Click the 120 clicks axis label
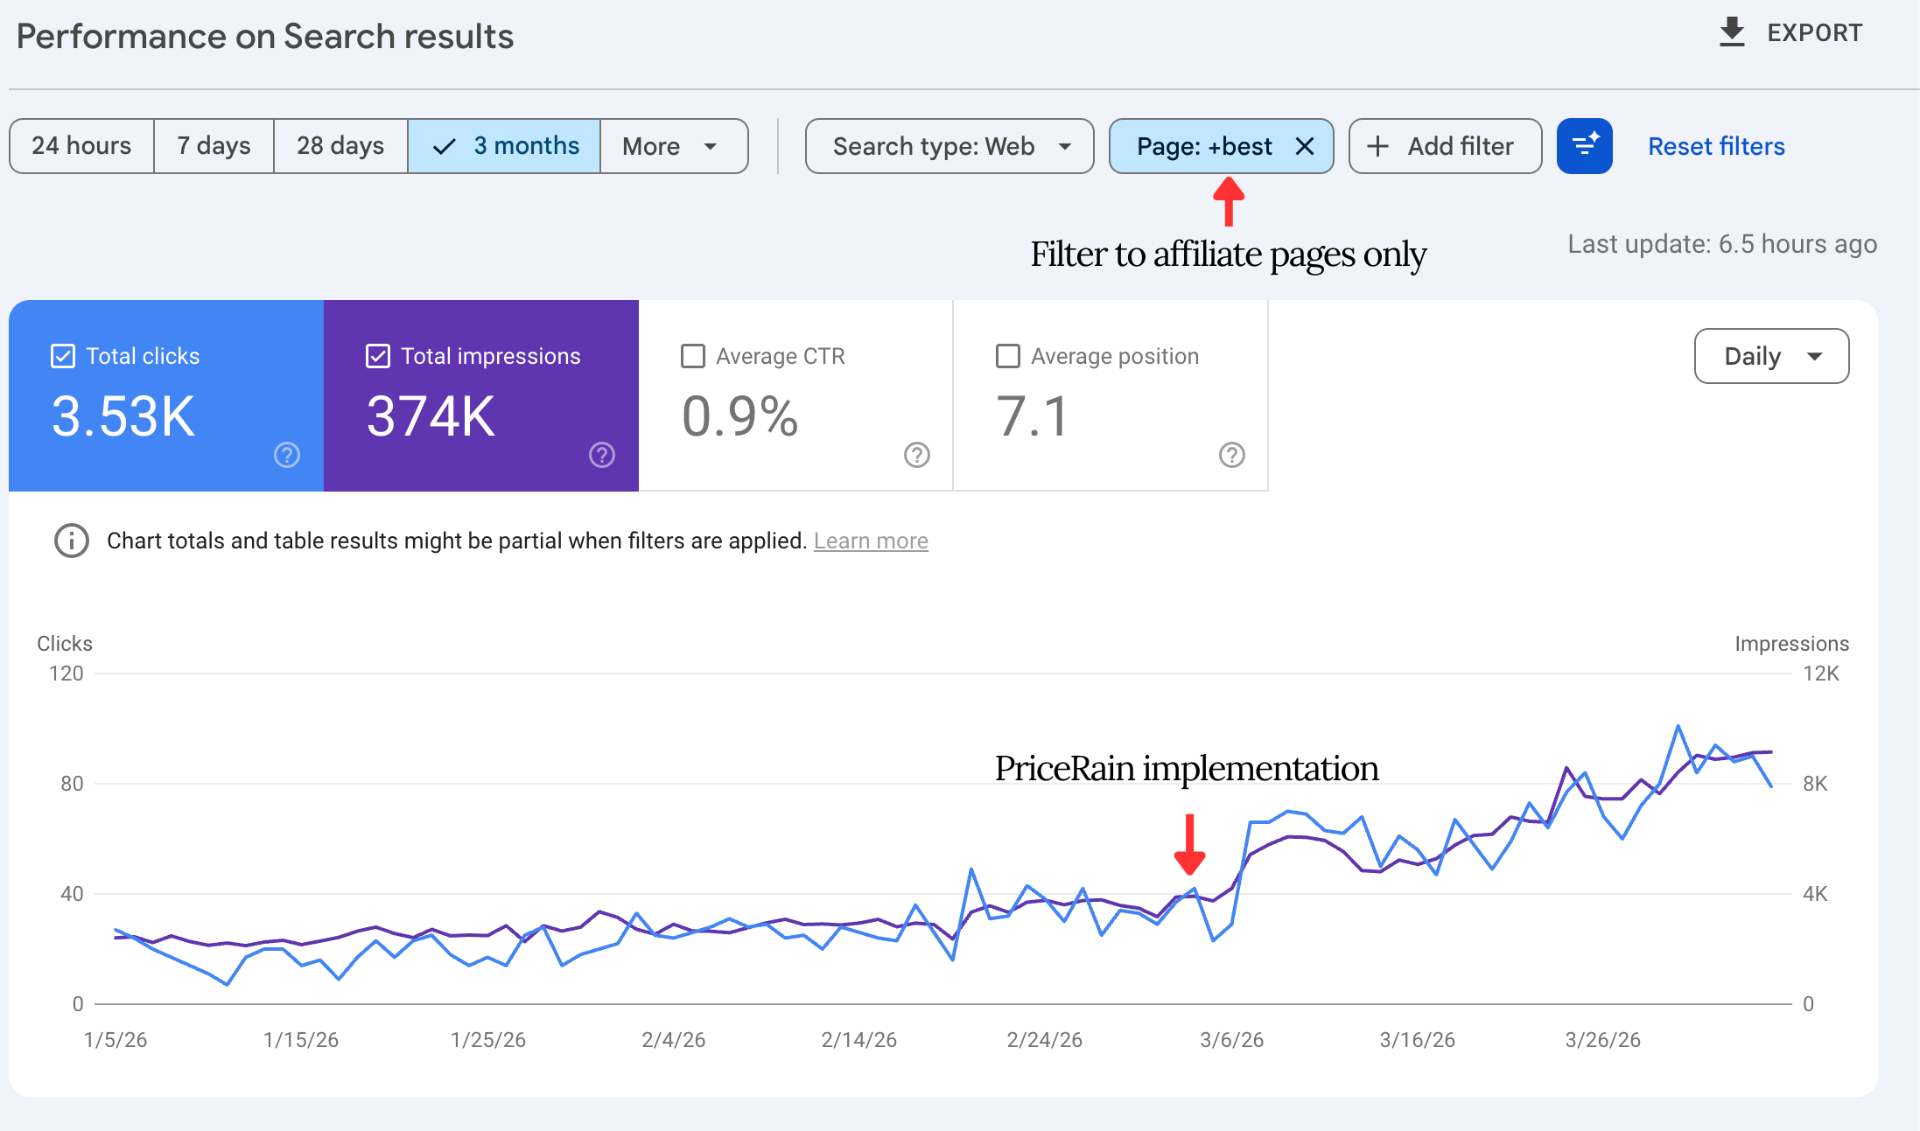This screenshot has height=1131, width=1920. click(x=66, y=674)
